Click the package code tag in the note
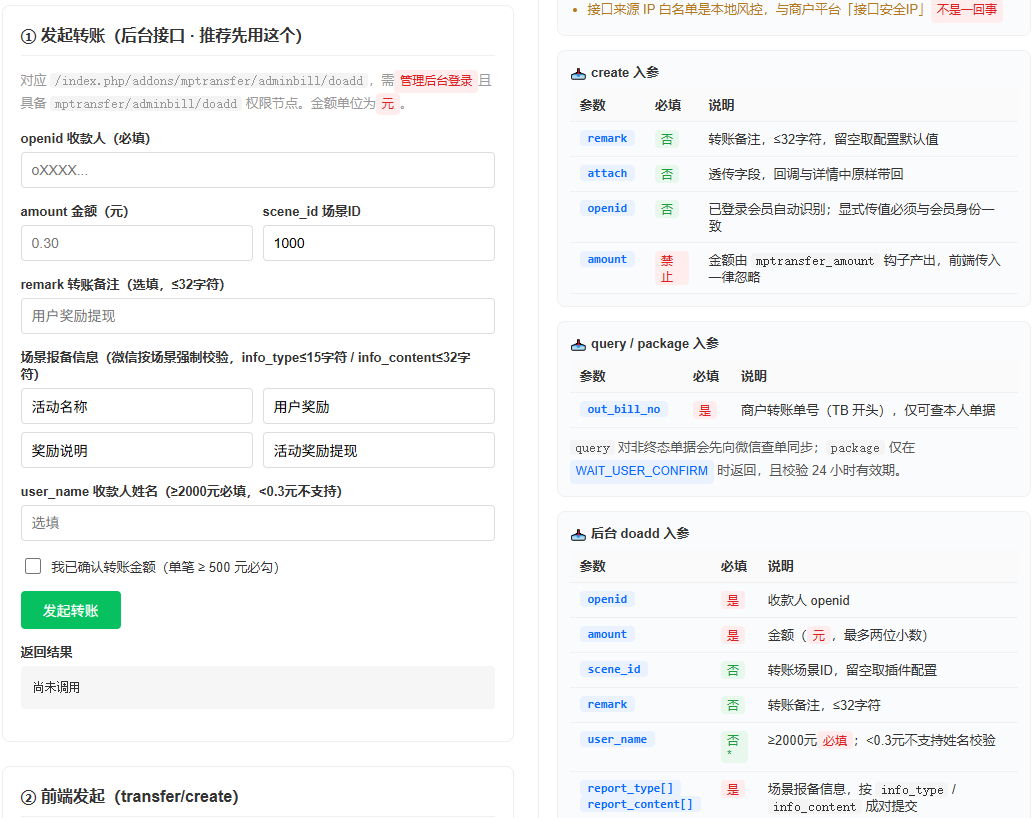The width and height of the screenshot is (1034, 818). pyautogui.click(x=855, y=449)
